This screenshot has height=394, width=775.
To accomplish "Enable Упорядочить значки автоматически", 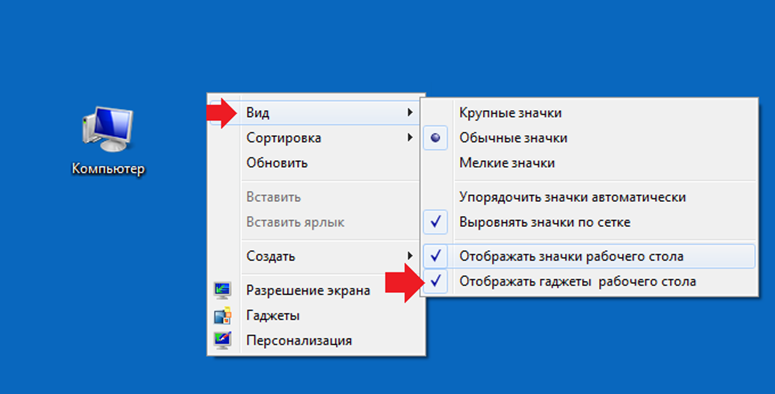I will point(572,197).
